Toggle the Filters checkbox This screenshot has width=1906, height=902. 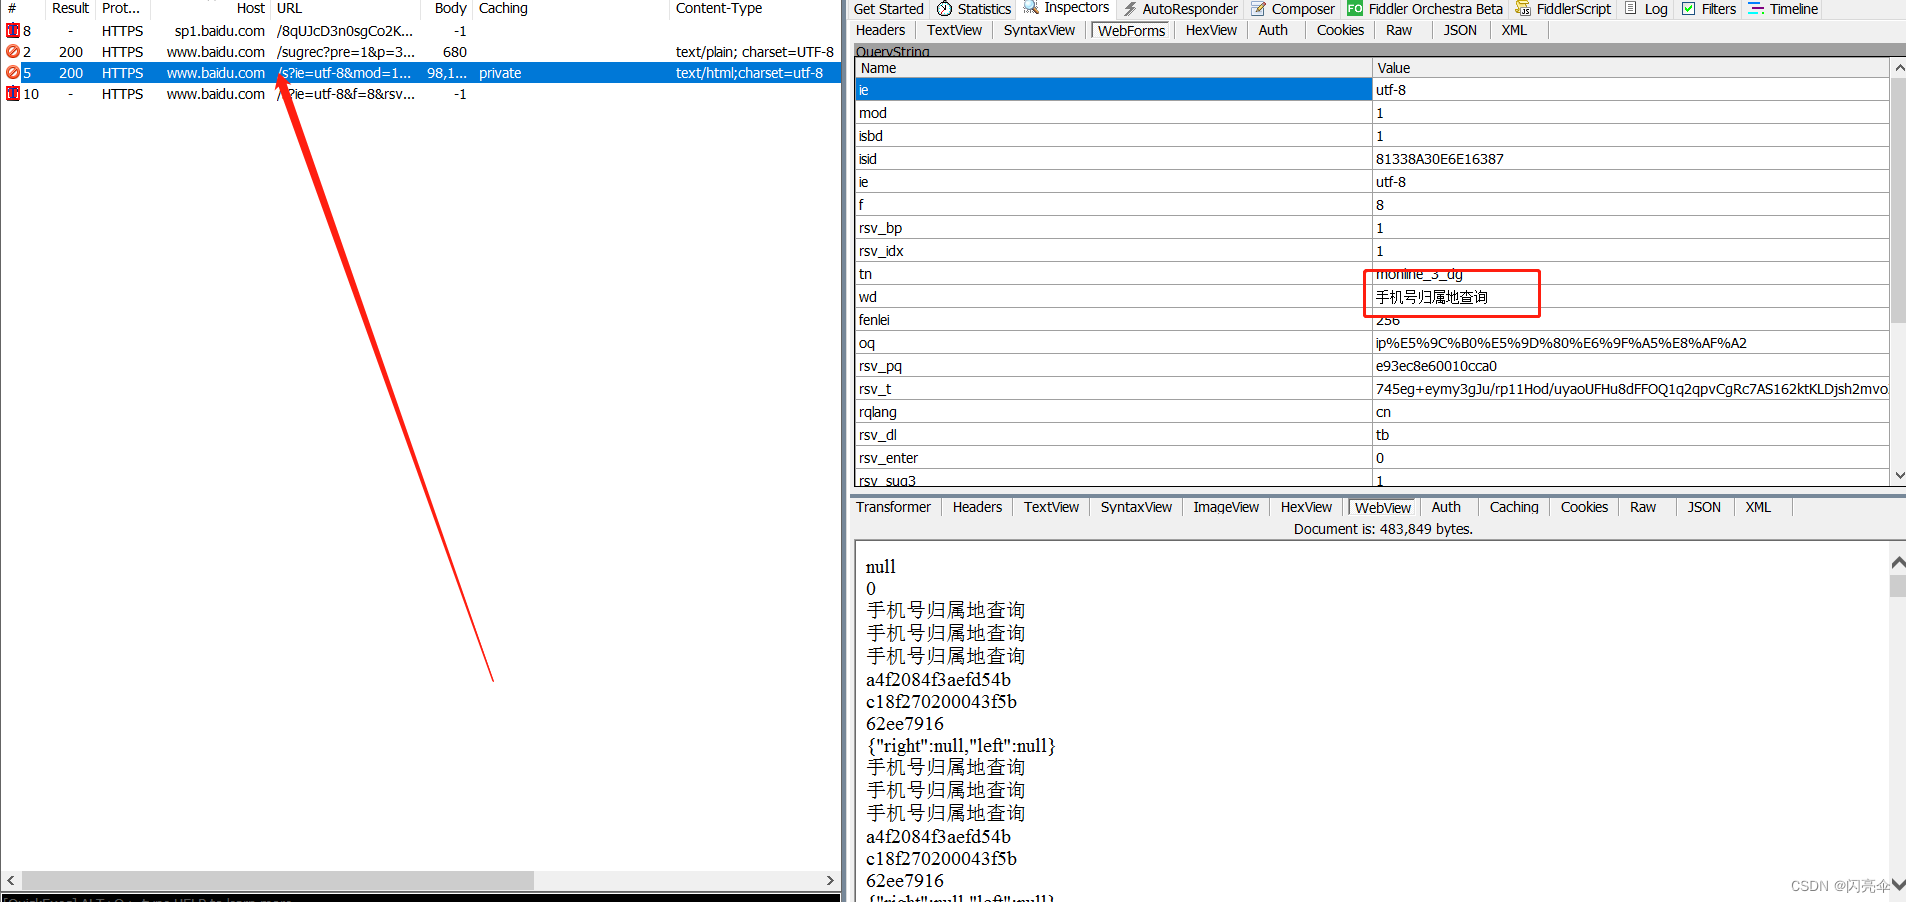1688,9
